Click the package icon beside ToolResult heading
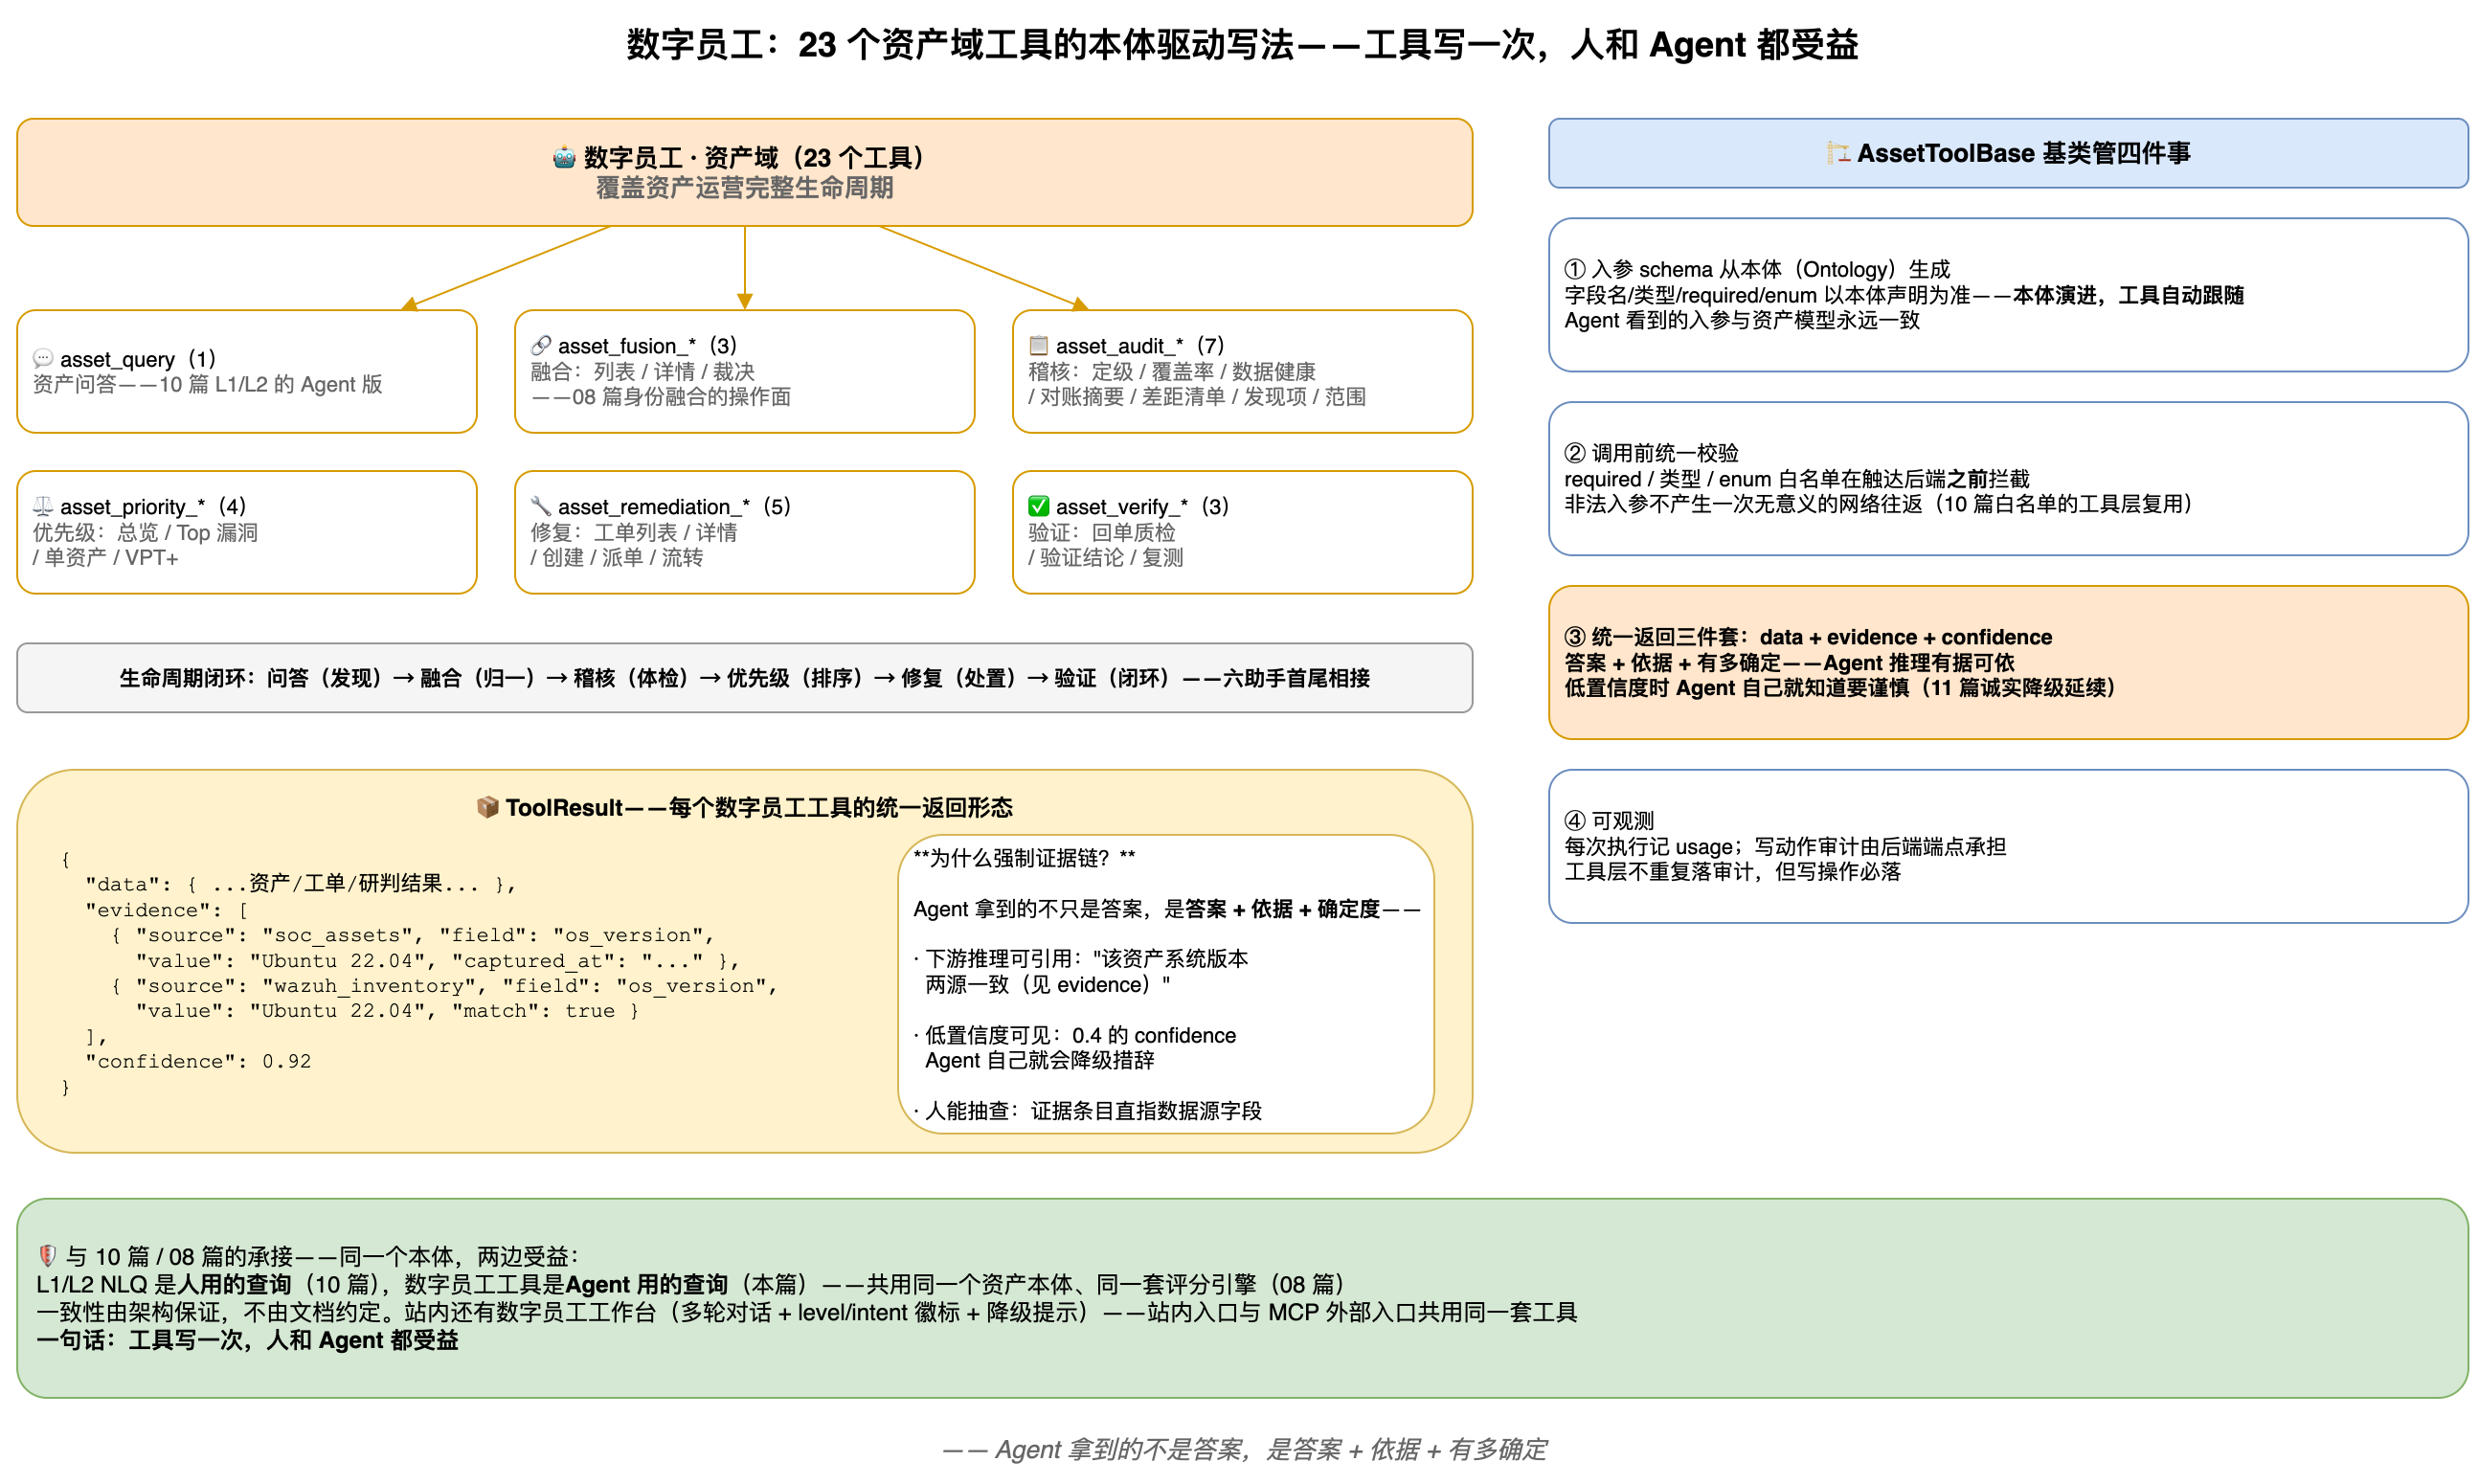The height and width of the screenshot is (1484, 2479). tap(487, 807)
